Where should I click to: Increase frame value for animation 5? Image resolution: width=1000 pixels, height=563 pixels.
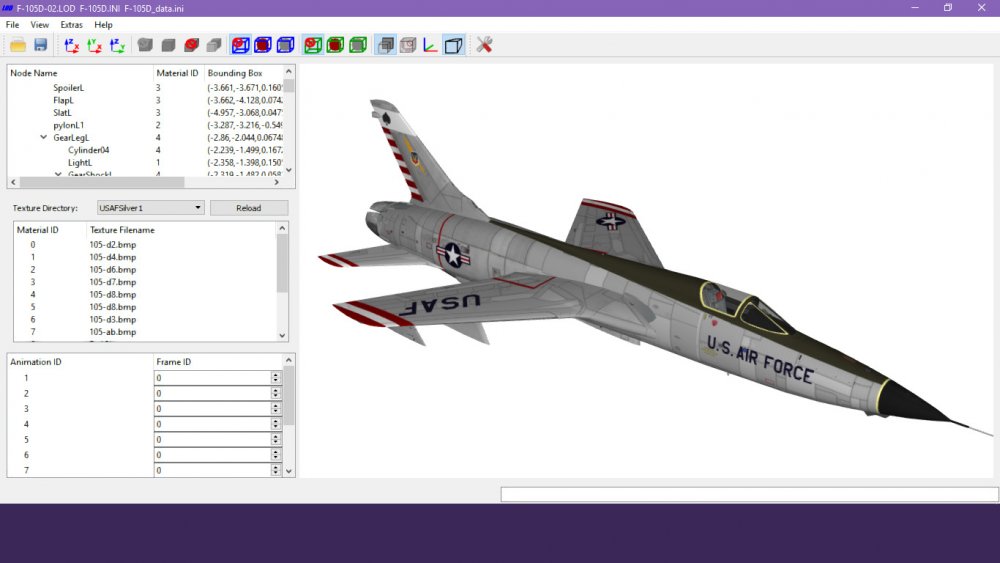coord(276,436)
